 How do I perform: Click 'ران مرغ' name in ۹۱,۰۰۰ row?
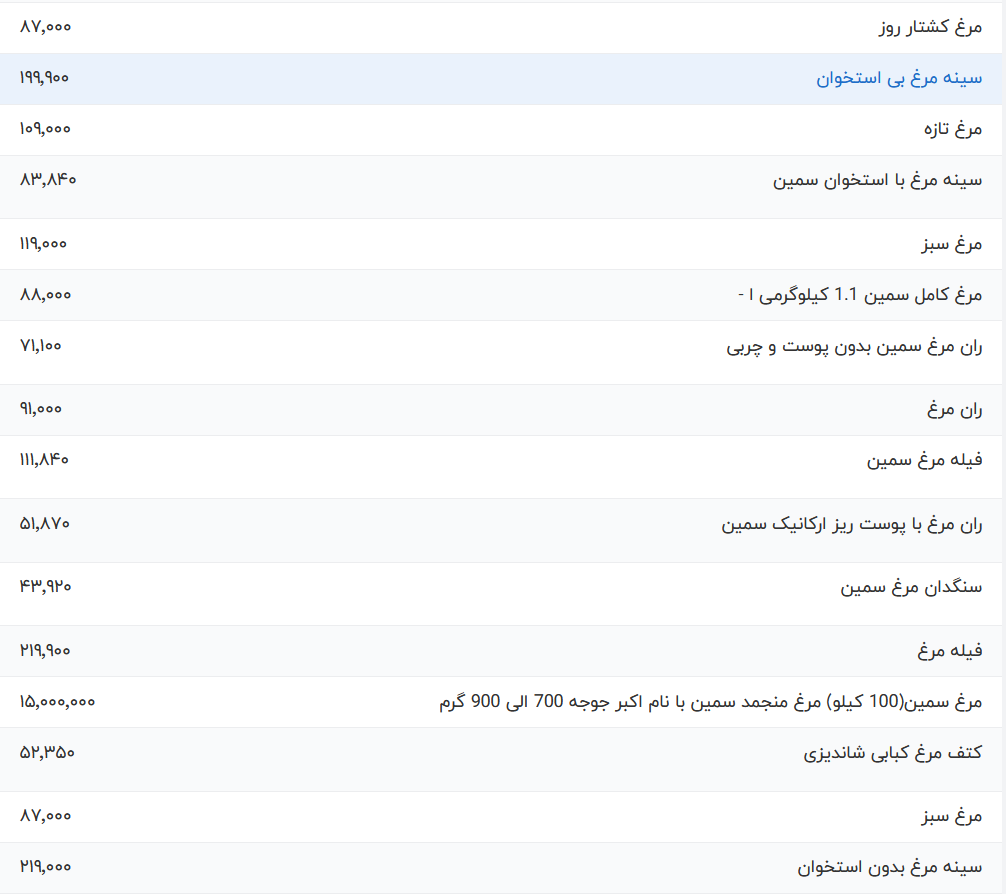click(x=955, y=409)
